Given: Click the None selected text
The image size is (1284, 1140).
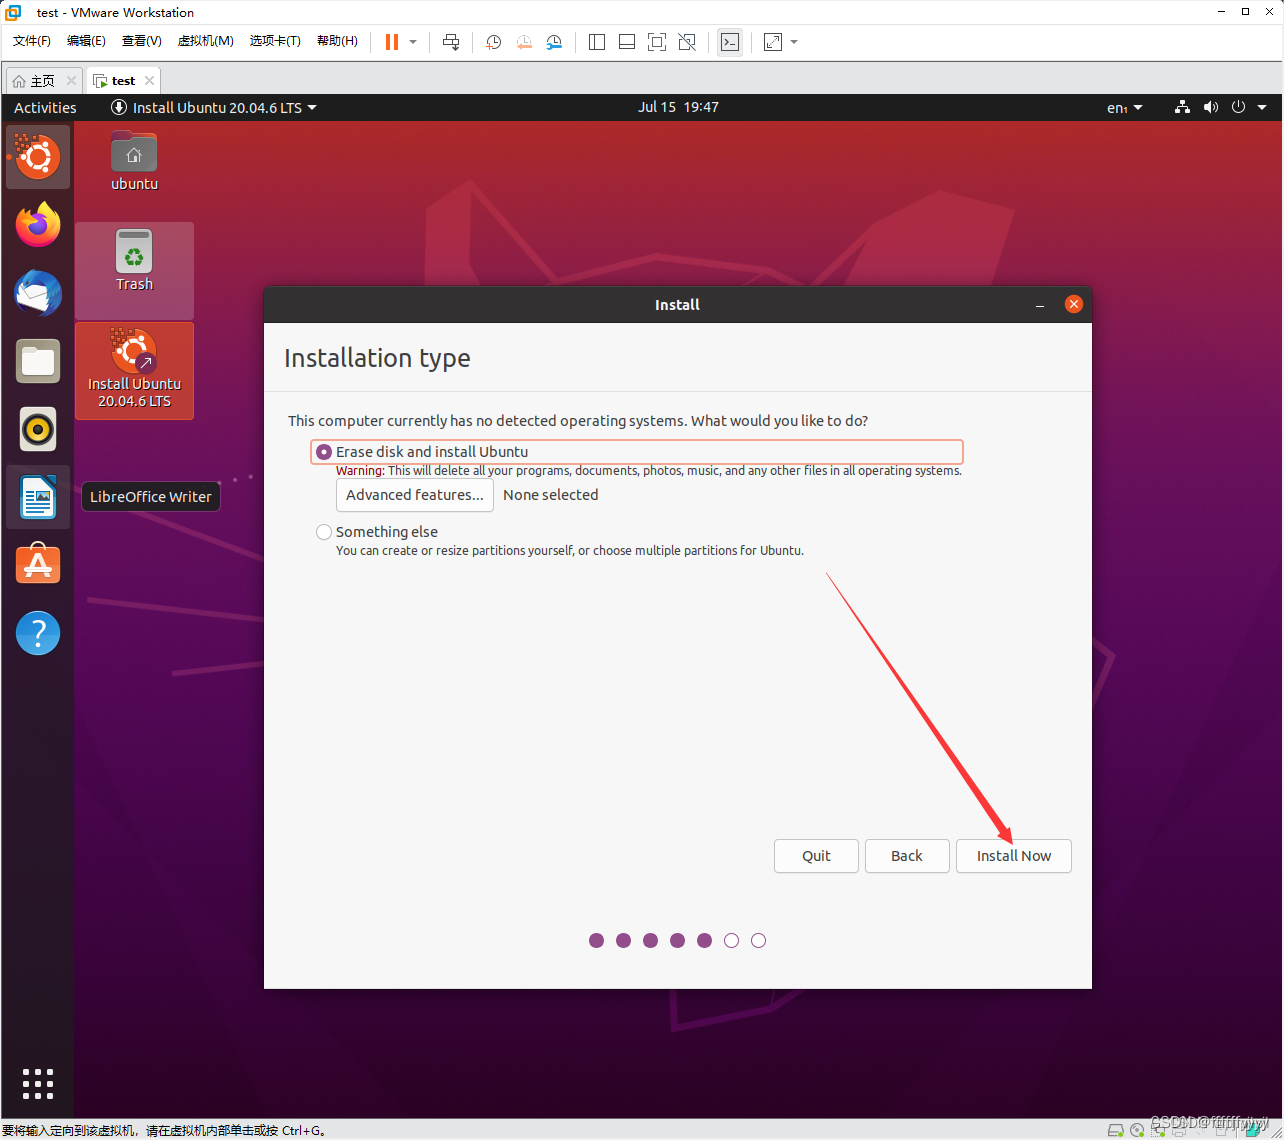Looking at the screenshot, I should click(551, 495).
